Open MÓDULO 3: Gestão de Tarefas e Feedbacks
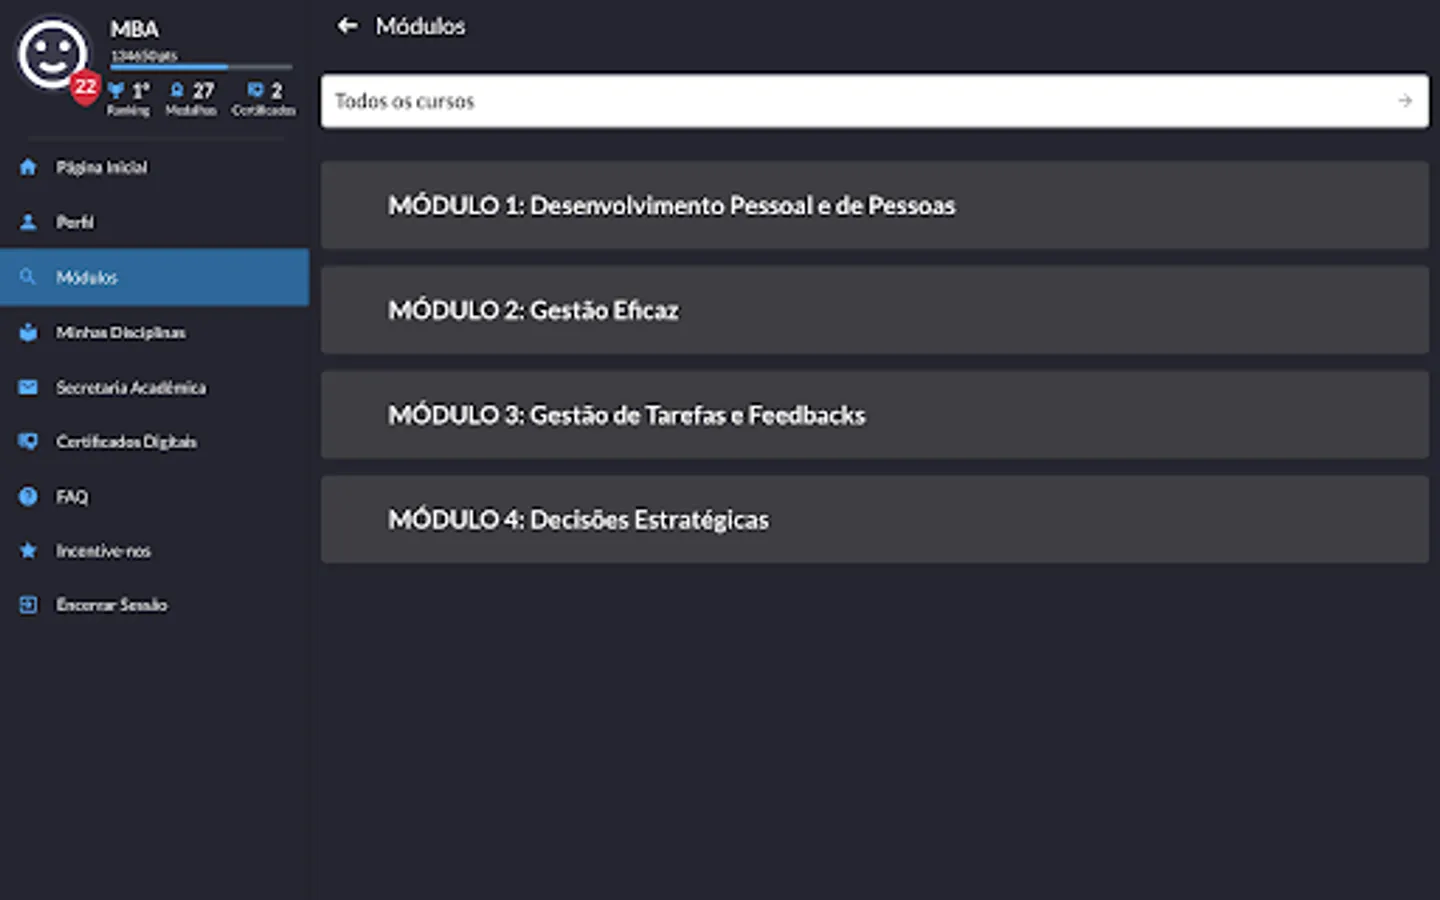This screenshot has height=900, width=1440. 874,415
